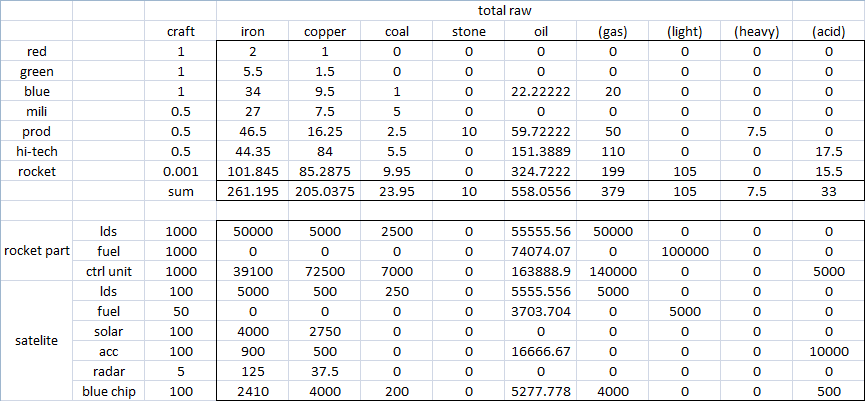Select blue row oil value 22.22222

point(541,91)
